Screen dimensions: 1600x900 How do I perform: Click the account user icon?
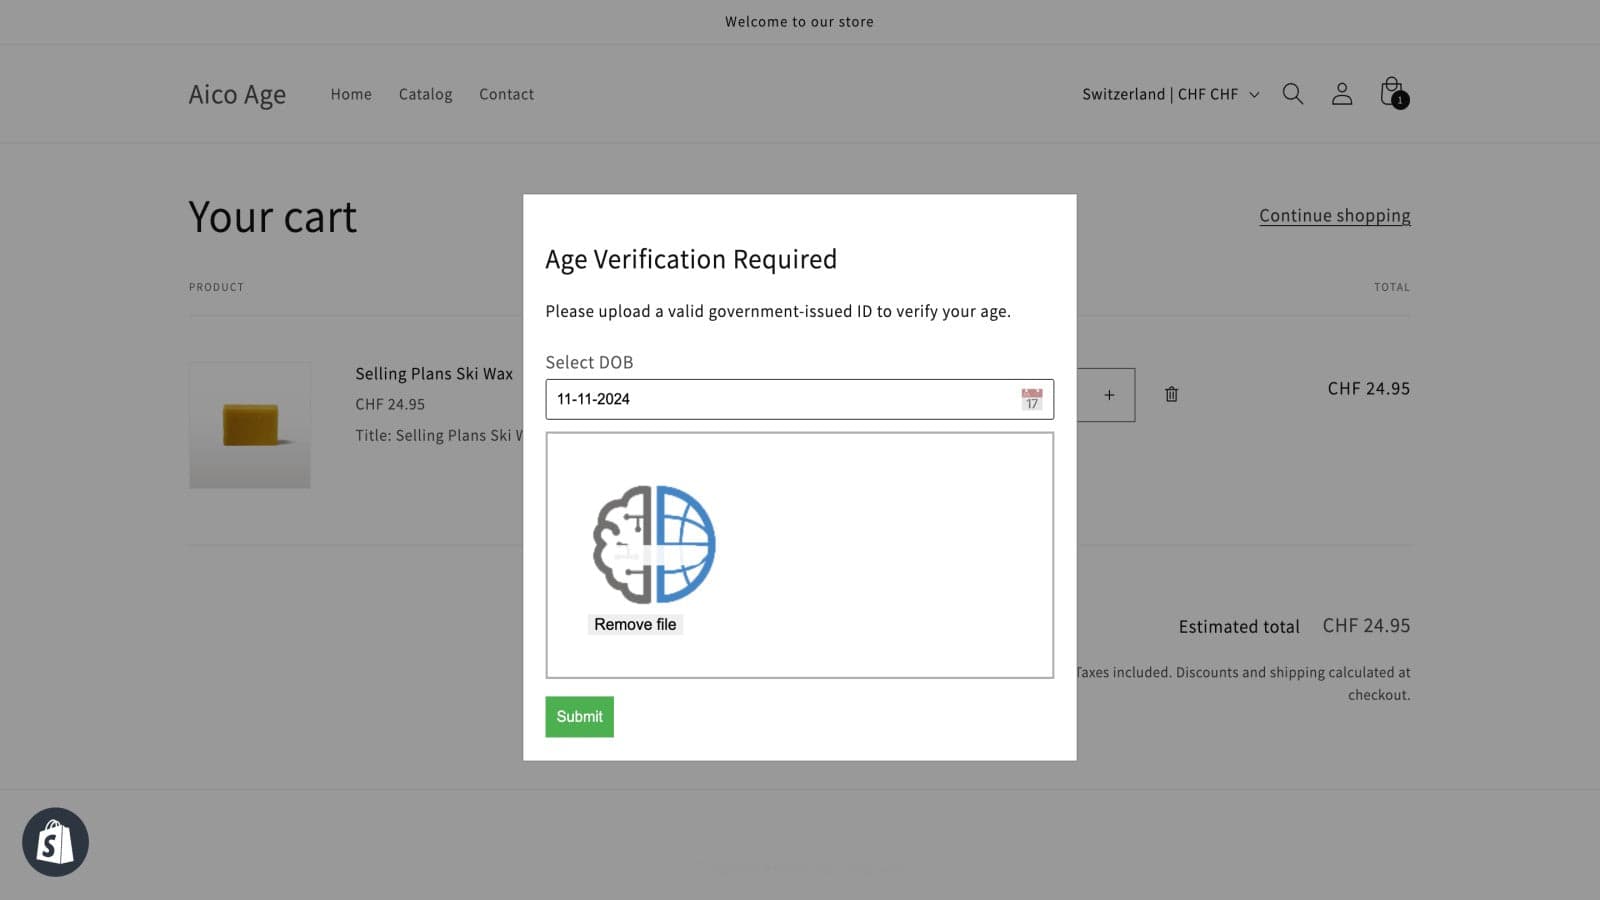(1341, 94)
